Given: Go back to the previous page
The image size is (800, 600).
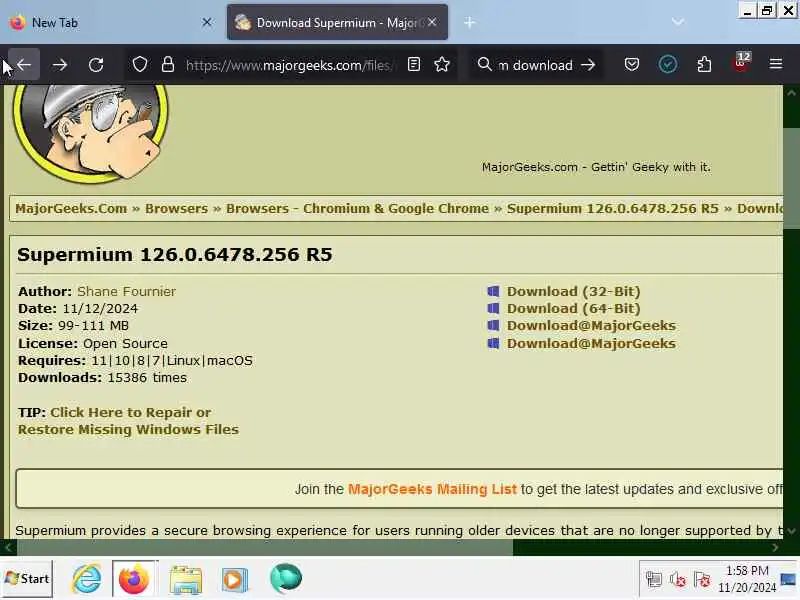Looking at the screenshot, I should point(23,65).
